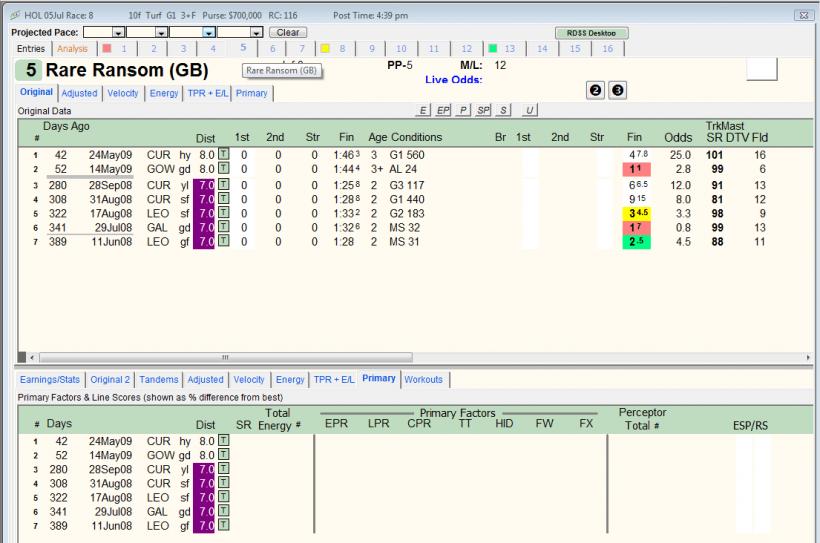820x543 pixels.
Task: Open the Energy tab in upper panel
Action: tap(164, 93)
